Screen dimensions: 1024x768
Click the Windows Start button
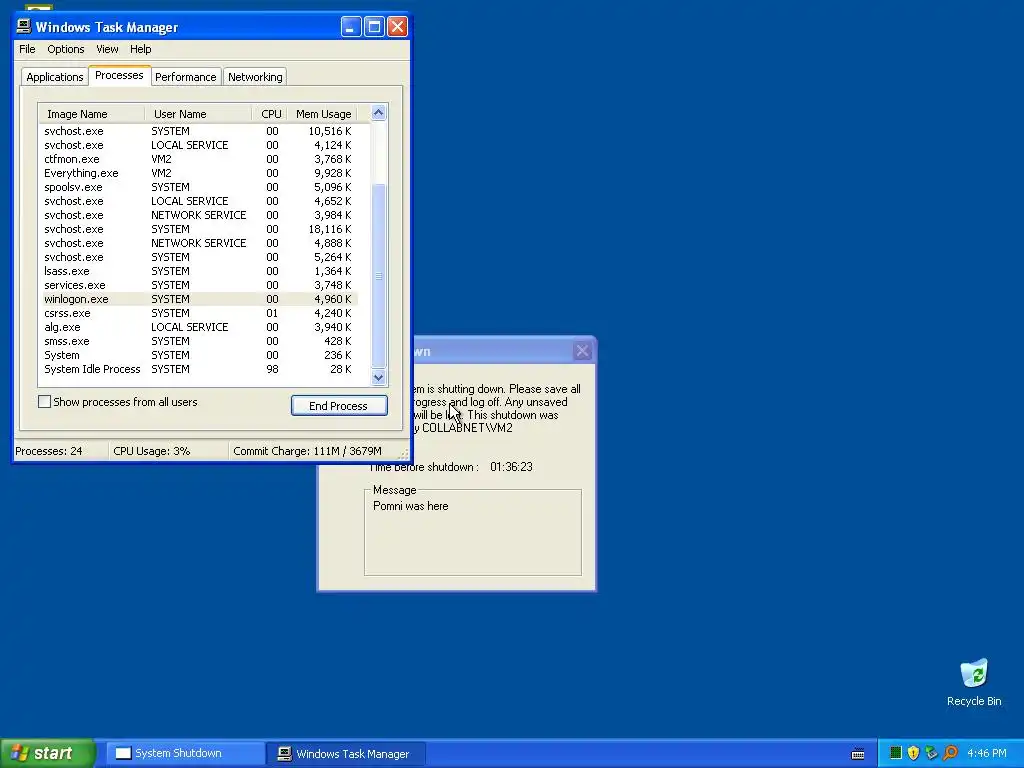(48, 753)
